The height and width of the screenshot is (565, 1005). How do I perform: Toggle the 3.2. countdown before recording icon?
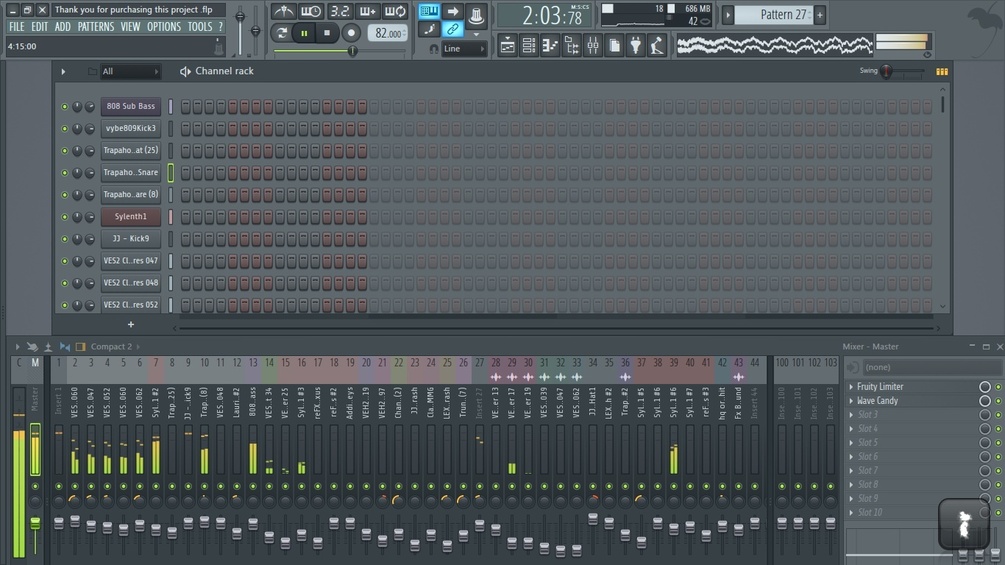[x=339, y=12]
